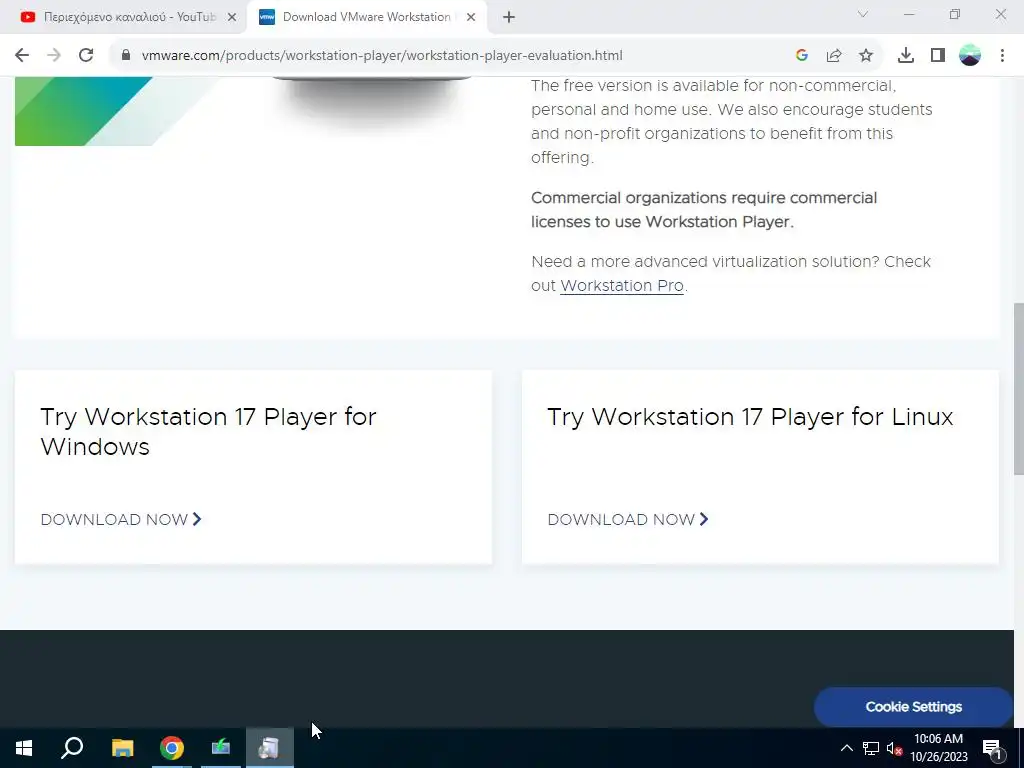Go back using the browser back arrow
Screen dimensions: 1024x768
pos(22,56)
